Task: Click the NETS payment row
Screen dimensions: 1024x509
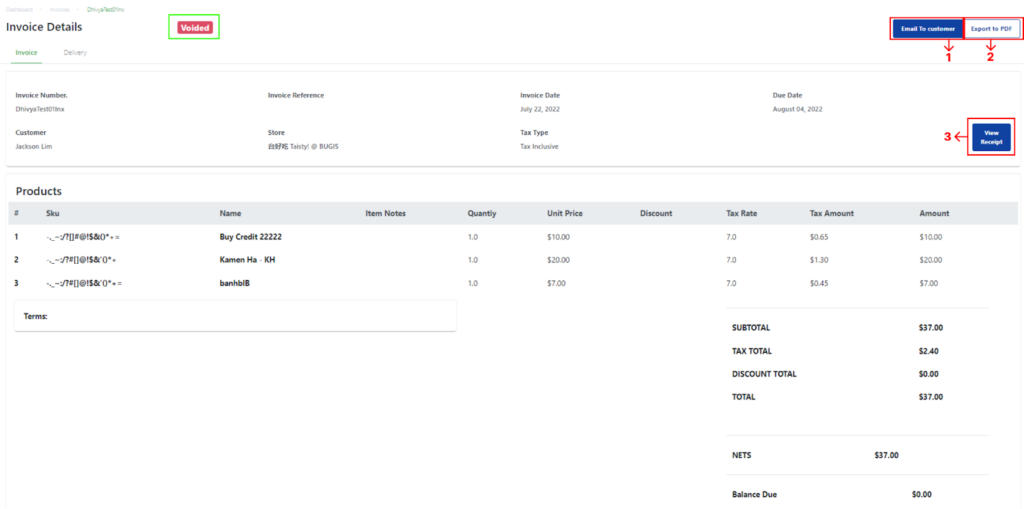Action: pos(857,455)
